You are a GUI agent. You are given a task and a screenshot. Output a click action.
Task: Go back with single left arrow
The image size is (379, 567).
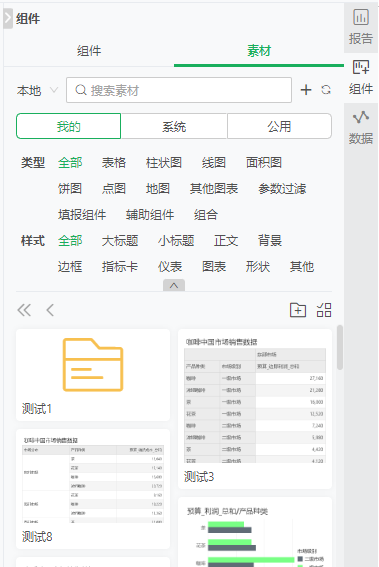[50, 310]
